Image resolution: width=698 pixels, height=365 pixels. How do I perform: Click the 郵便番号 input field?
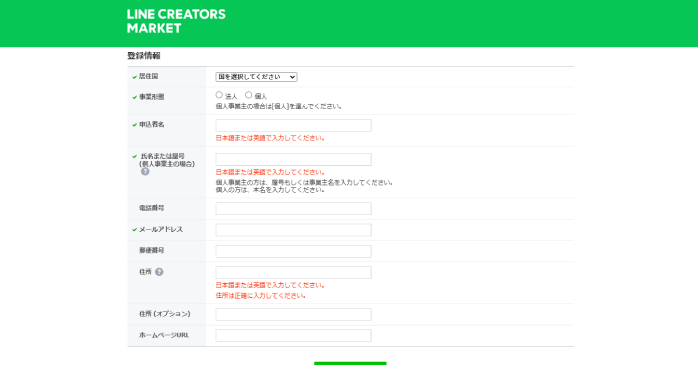coord(293,251)
